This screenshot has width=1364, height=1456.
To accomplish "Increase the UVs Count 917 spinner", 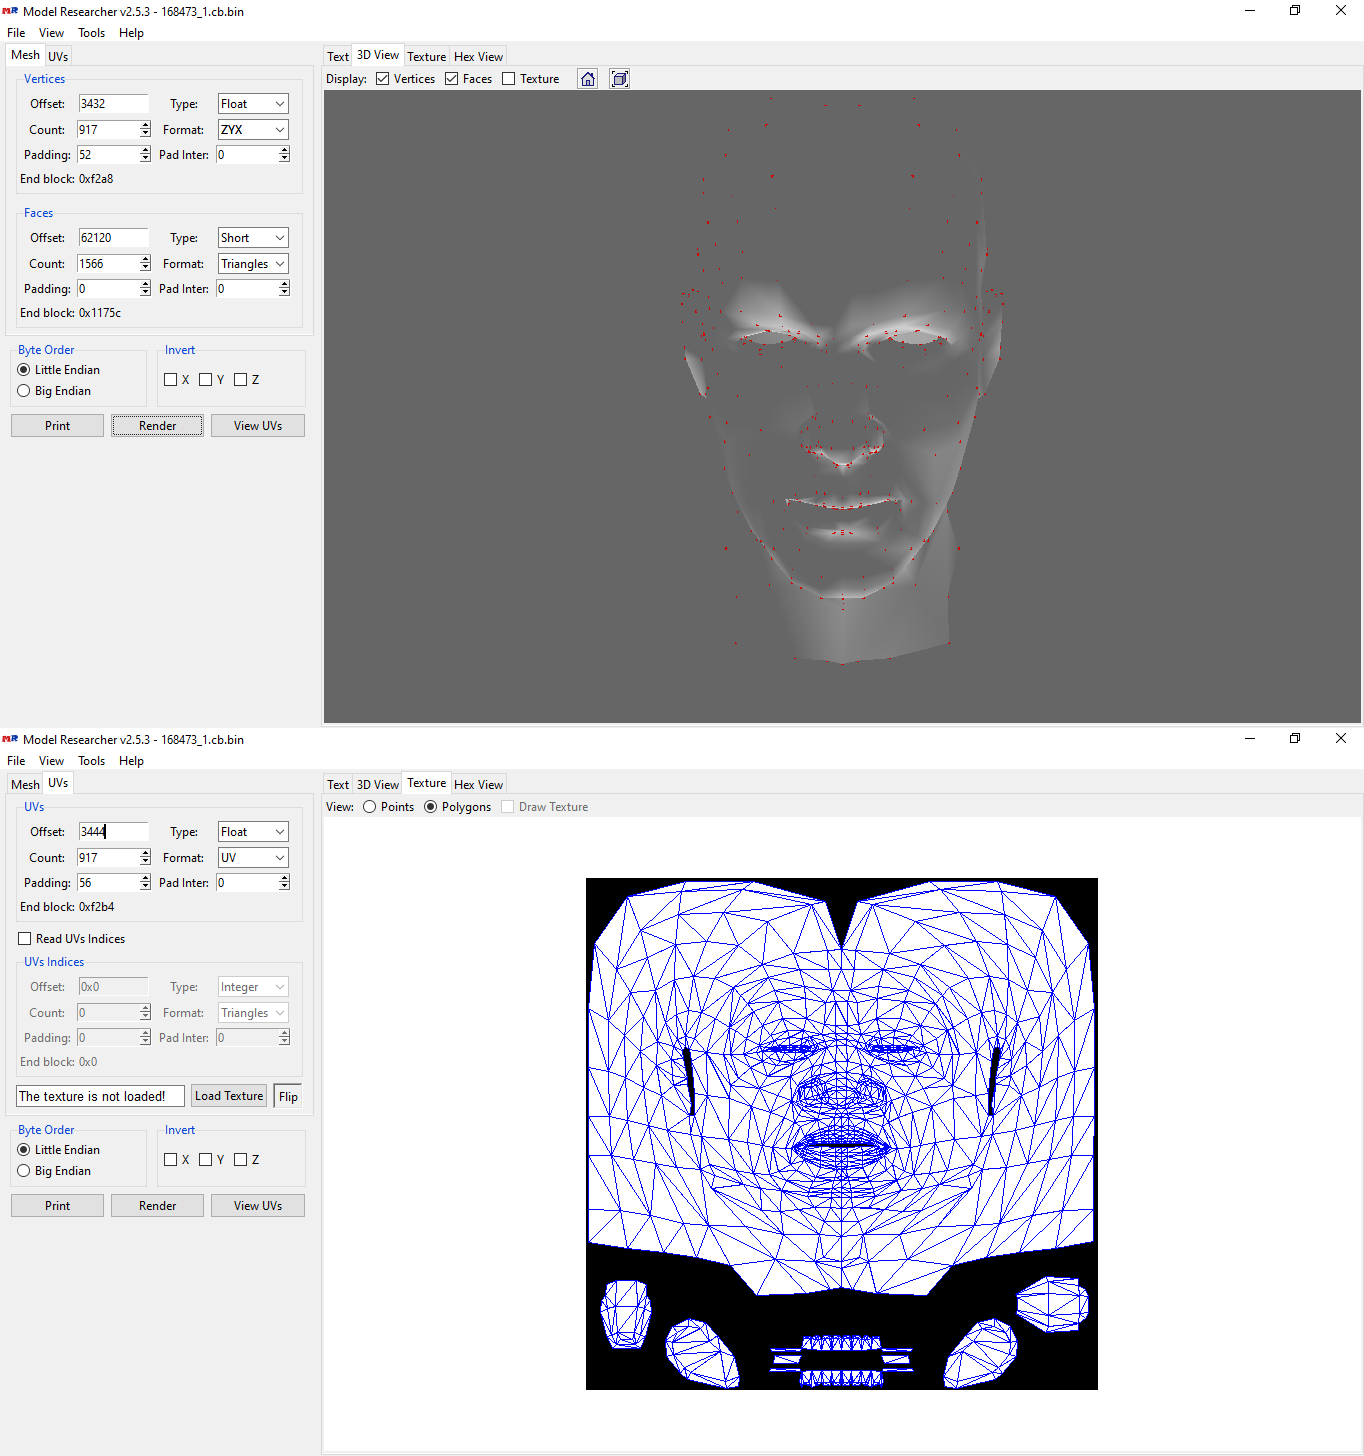I will point(146,854).
